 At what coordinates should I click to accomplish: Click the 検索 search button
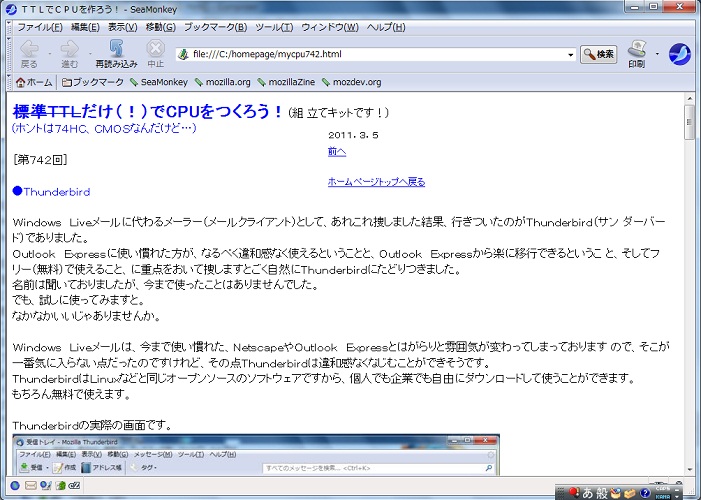(599, 54)
